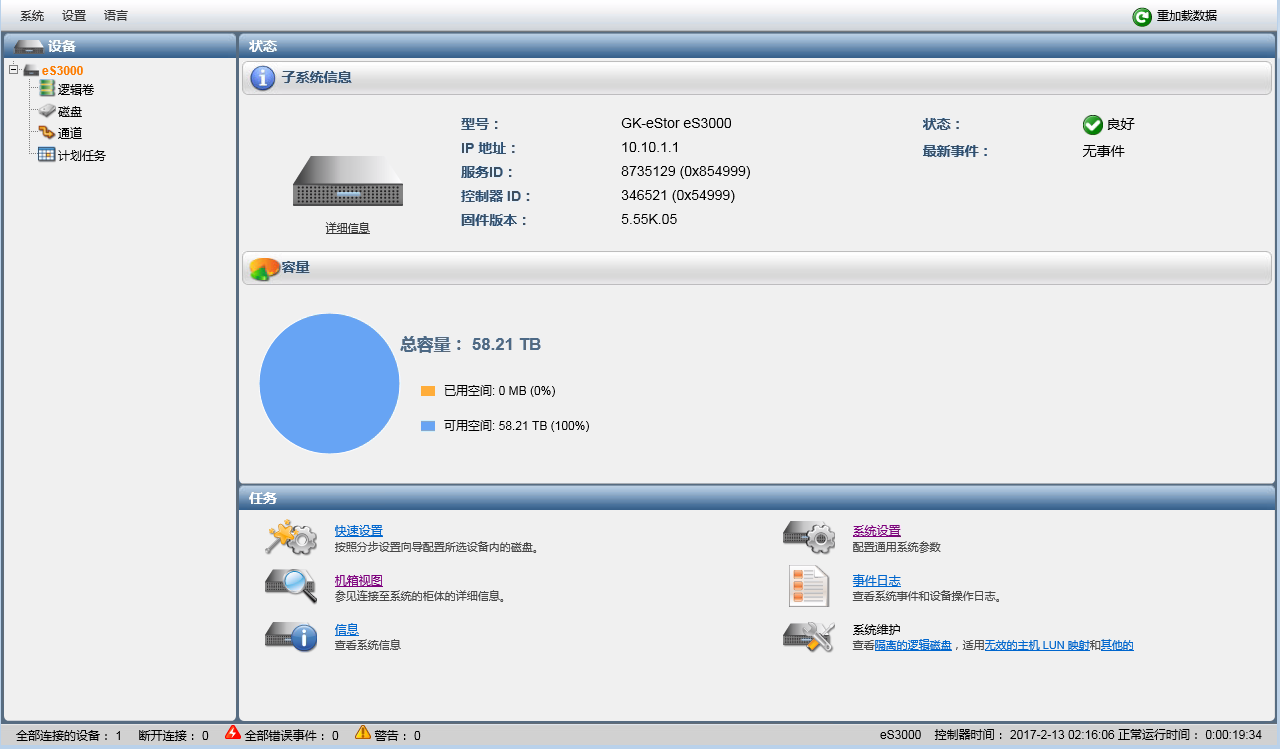Image resolution: width=1280 pixels, height=749 pixels.
Task: Click the 容量 section header bar
Action: (x=756, y=268)
